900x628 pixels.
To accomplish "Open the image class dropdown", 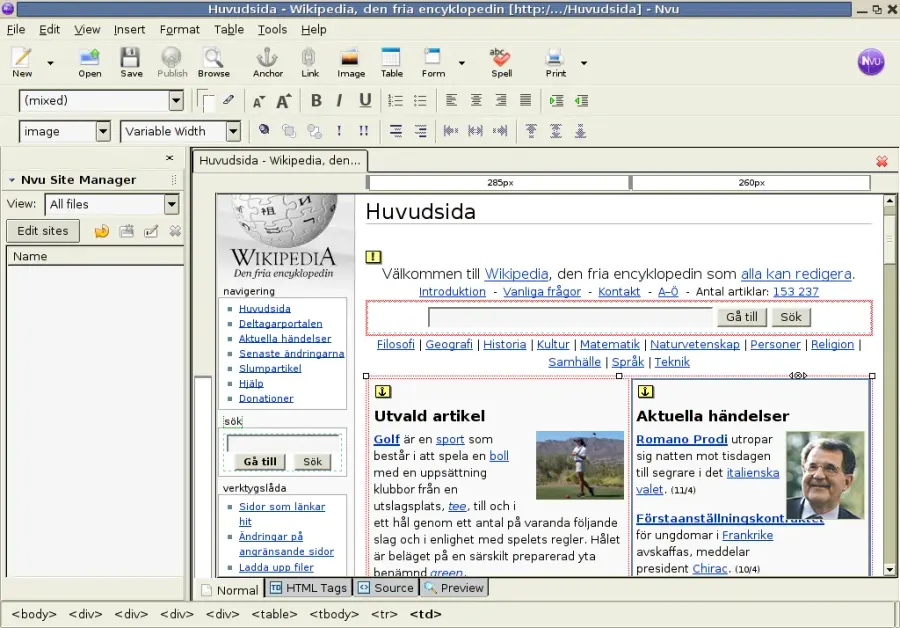I will pos(103,131).
